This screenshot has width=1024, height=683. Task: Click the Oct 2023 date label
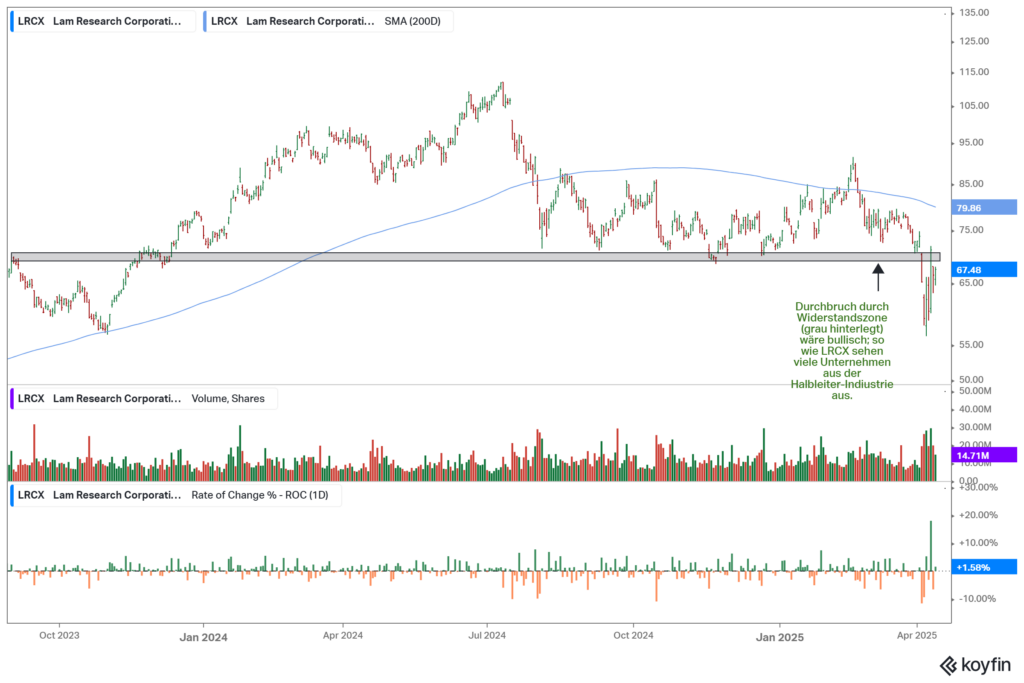pos(59,635)
